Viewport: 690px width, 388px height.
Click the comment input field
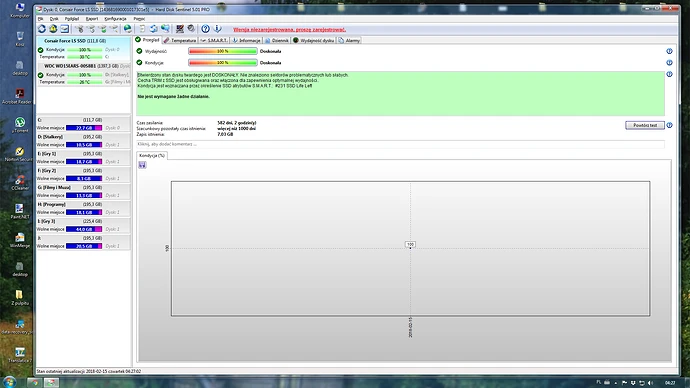(x=400, y=144)
